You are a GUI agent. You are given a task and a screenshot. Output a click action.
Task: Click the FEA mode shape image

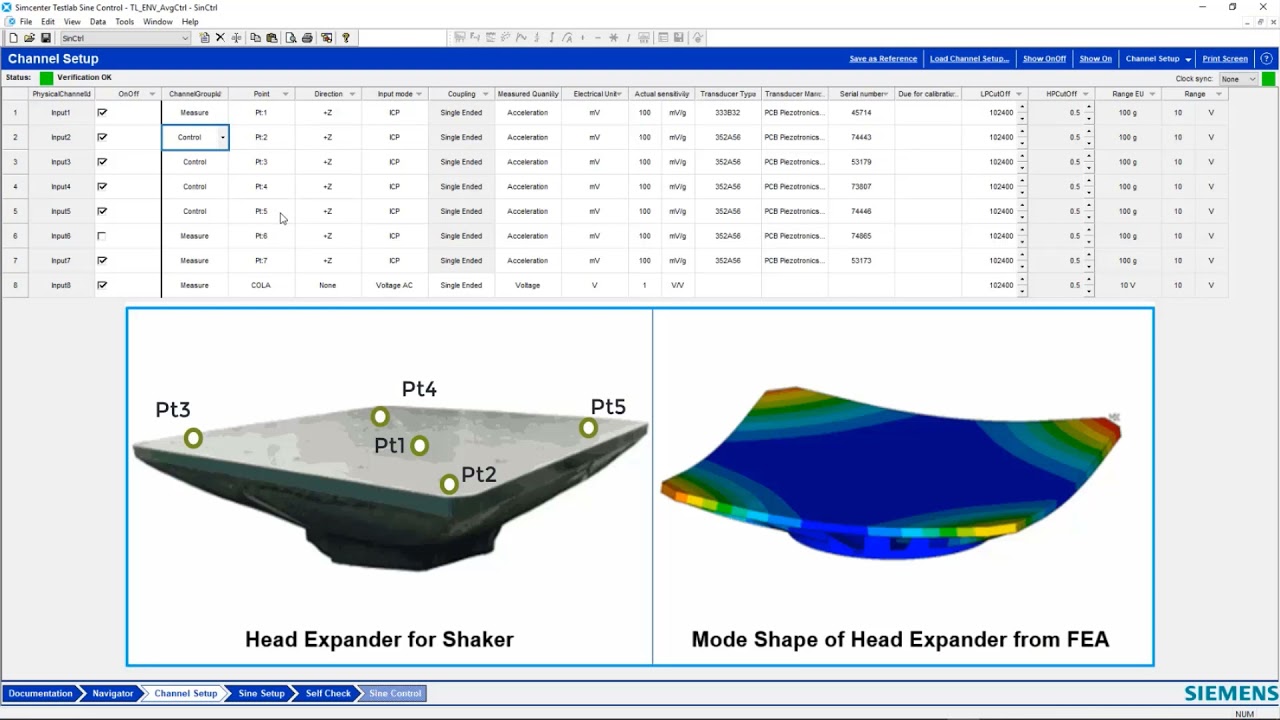[890, 475]
